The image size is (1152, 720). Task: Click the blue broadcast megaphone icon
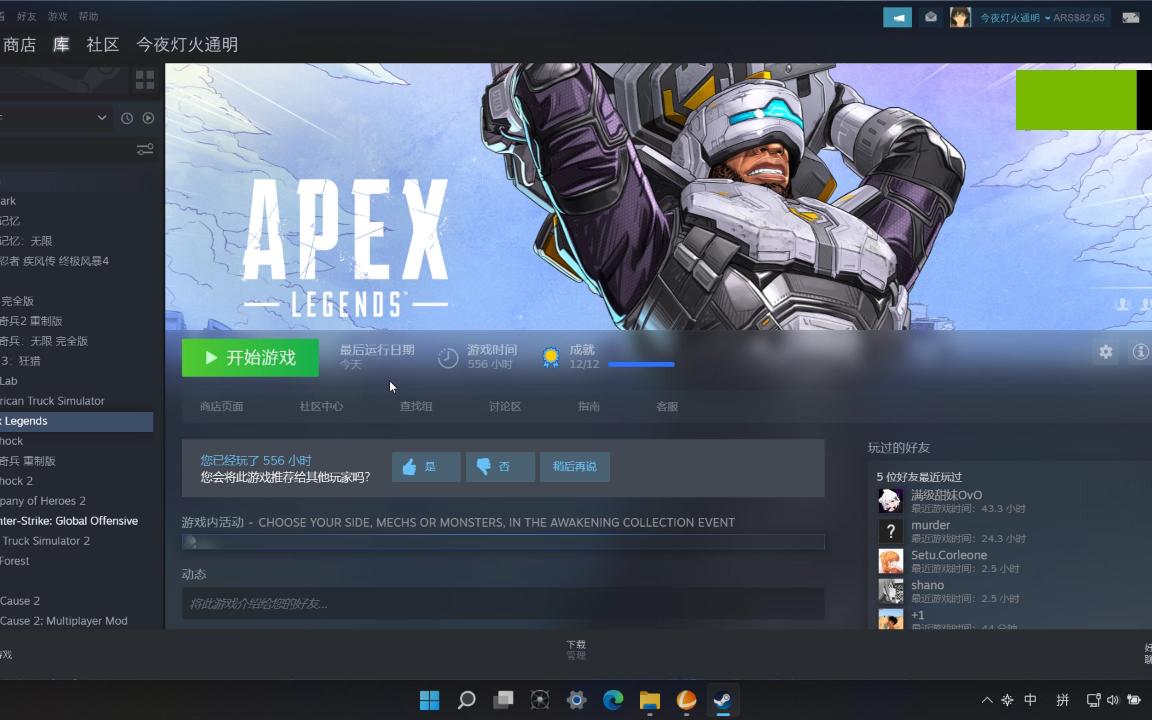[x=897, y=16]
